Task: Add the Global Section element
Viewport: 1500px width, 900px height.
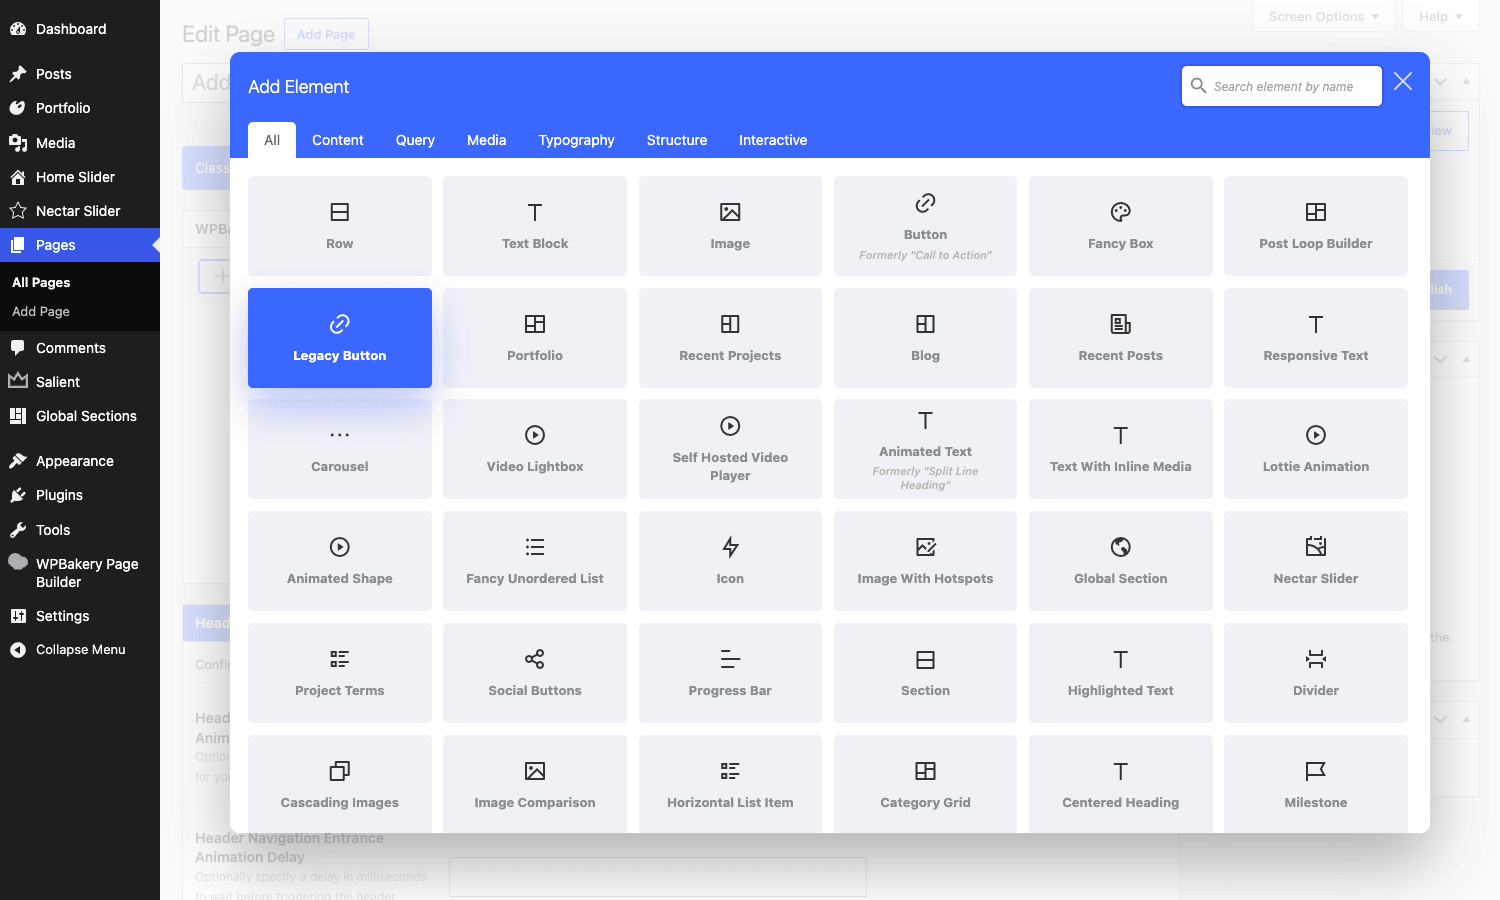Action: 1121,561
